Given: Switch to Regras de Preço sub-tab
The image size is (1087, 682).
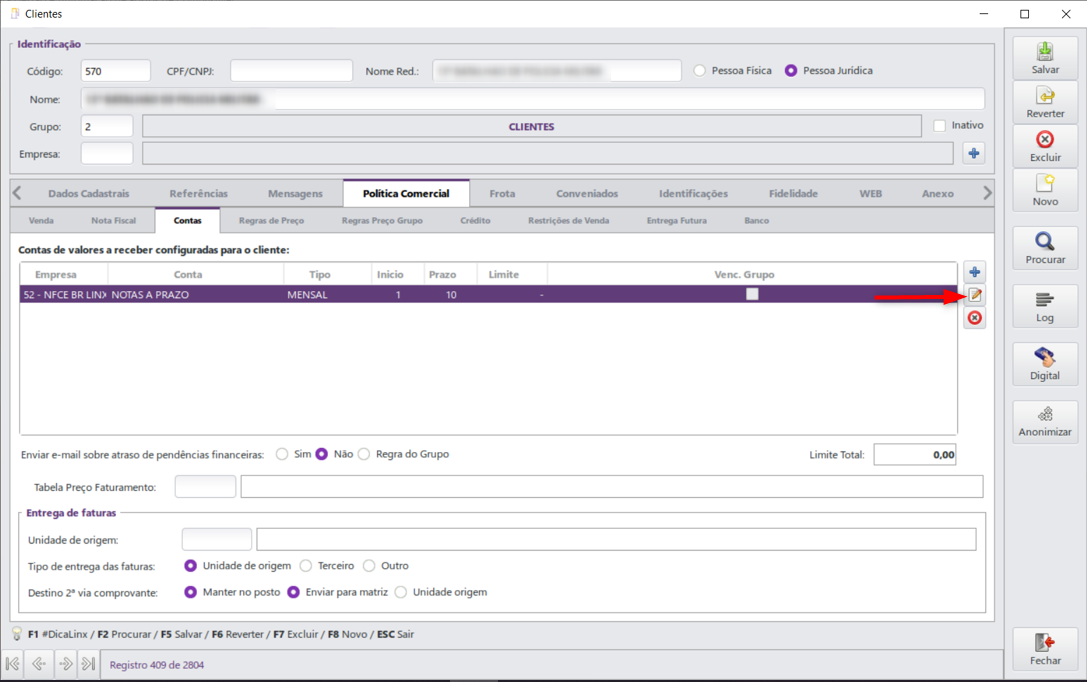Looking at the screenshot, I should (271, 220).
